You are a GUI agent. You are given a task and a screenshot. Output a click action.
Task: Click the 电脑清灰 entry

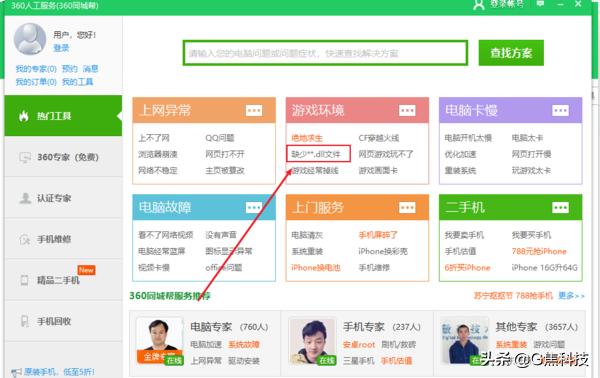coord(307,235)
